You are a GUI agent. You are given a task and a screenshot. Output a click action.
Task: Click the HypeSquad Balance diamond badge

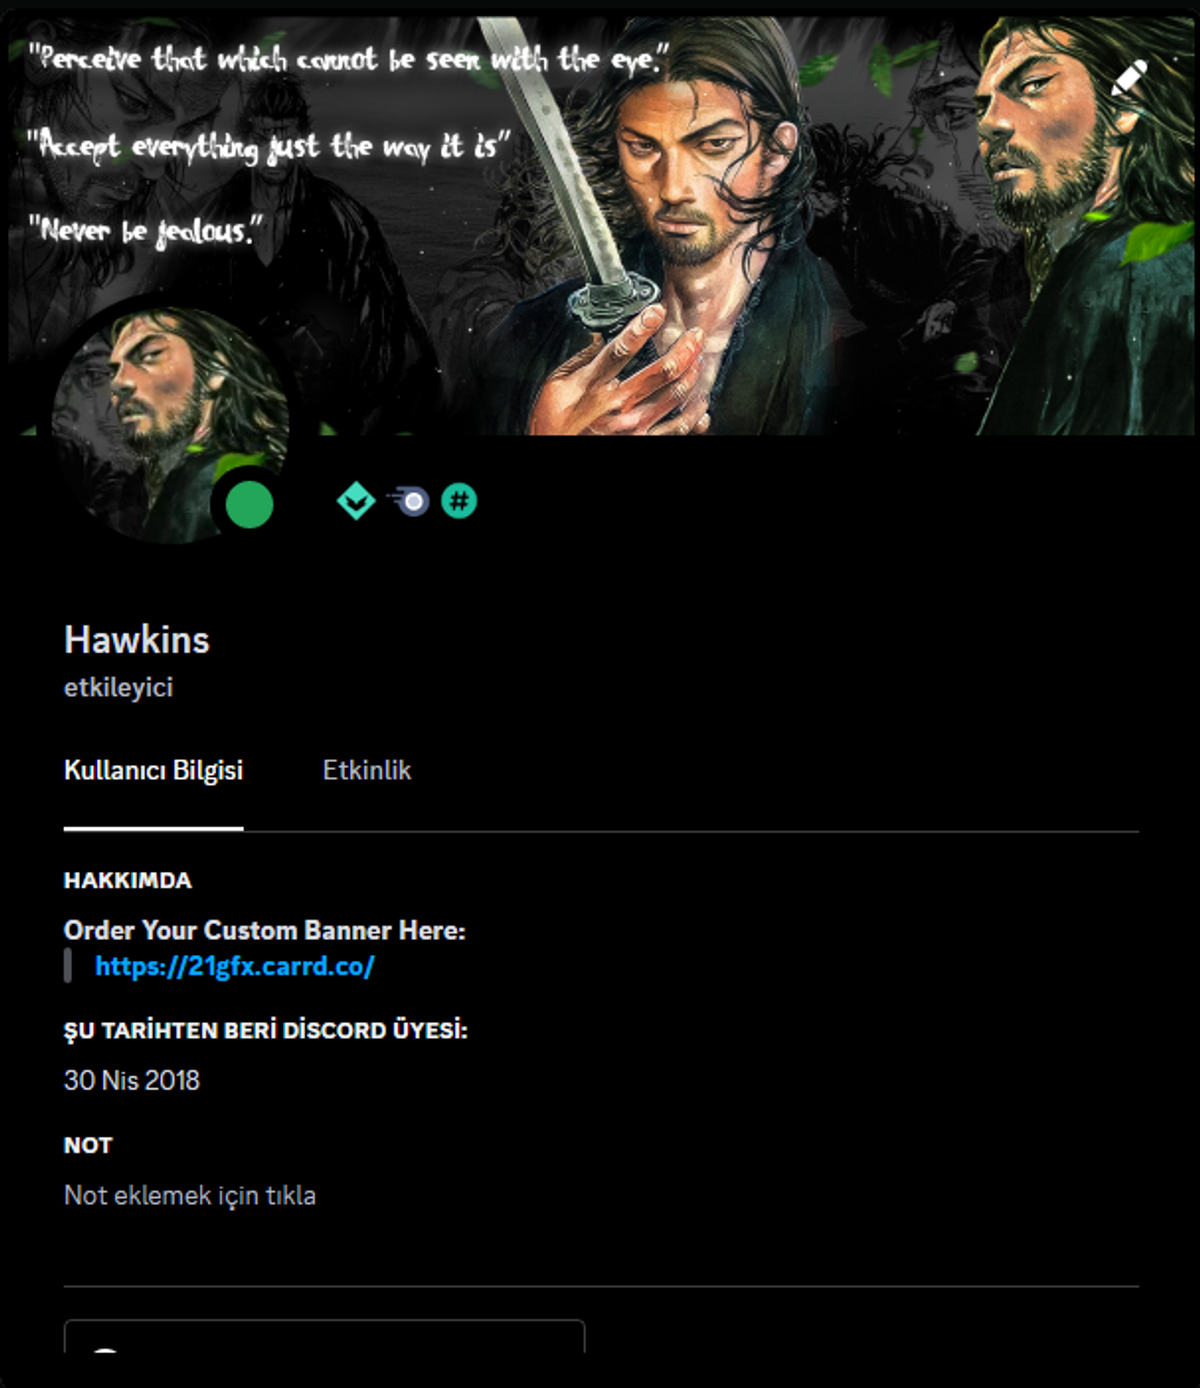tap(356, 501)
